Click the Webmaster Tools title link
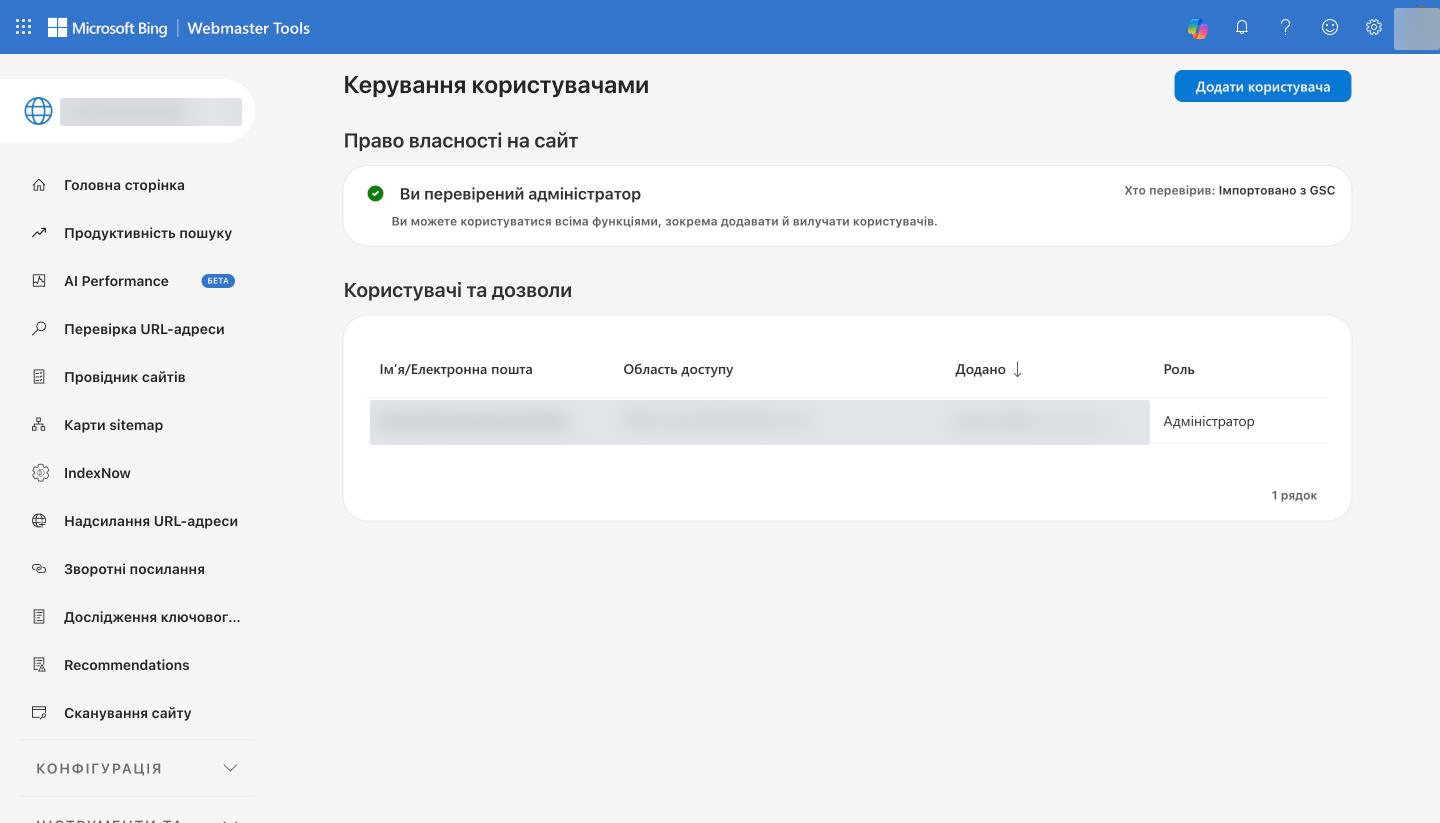Viewport: 1440px width, 823px height. (x=249, y=28)
